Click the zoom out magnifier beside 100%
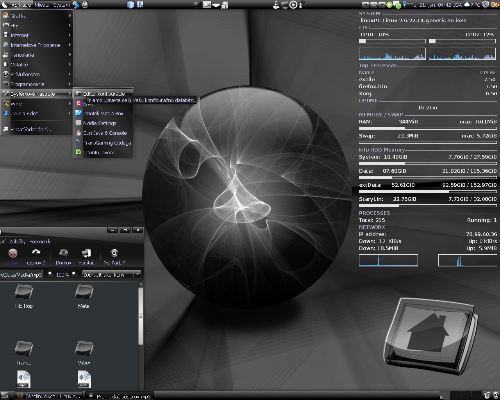 (50, 274)
